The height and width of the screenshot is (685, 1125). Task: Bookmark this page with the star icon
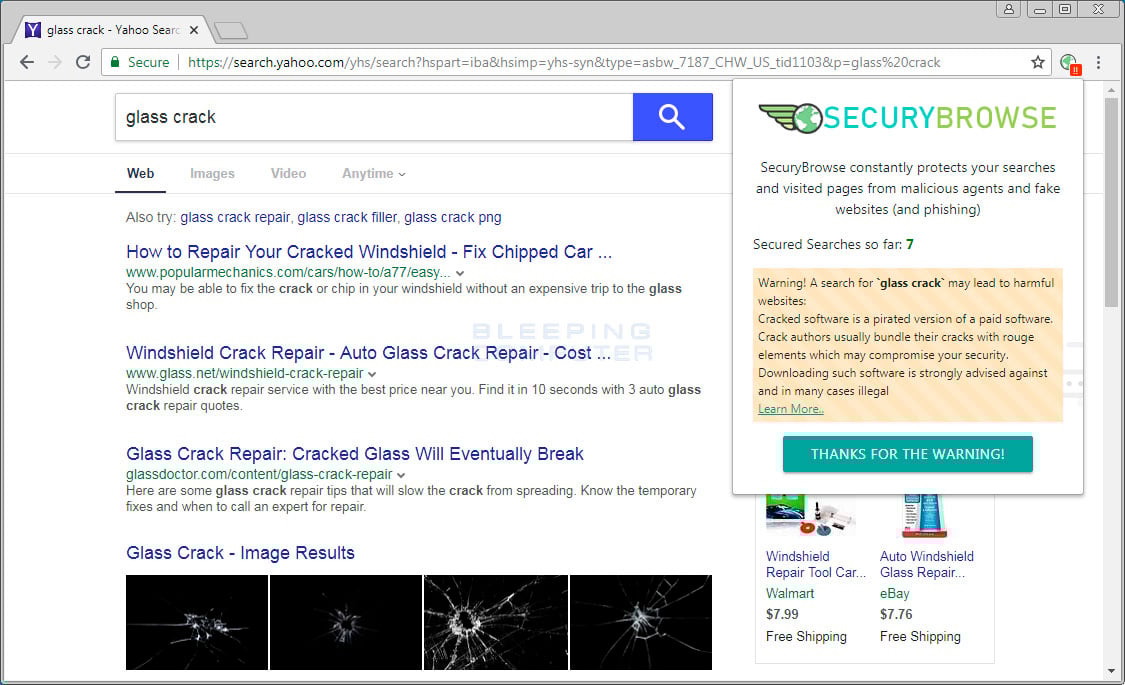click(x=1037, y=62)
